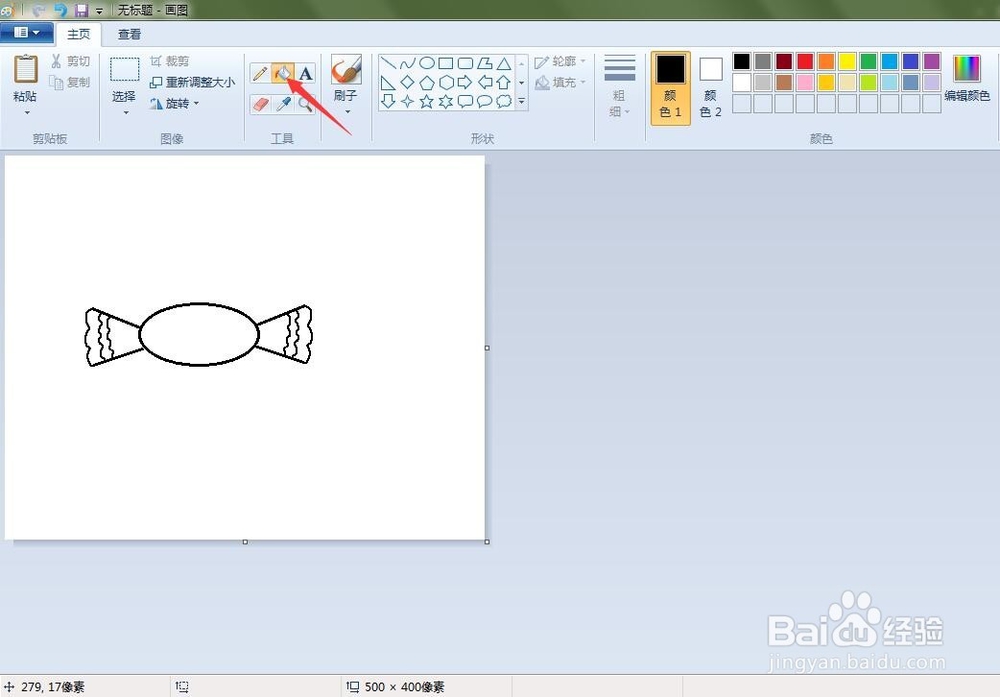Expand the shapes gallery more arrow
Image resolution: width=1000 pixels, height=697 pixels.
coord(522,101)
